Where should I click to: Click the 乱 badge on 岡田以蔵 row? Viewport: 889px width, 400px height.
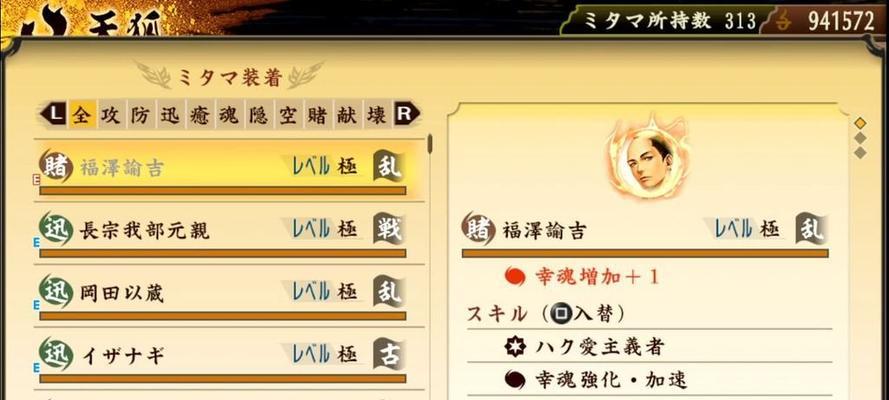pos(389,291)
